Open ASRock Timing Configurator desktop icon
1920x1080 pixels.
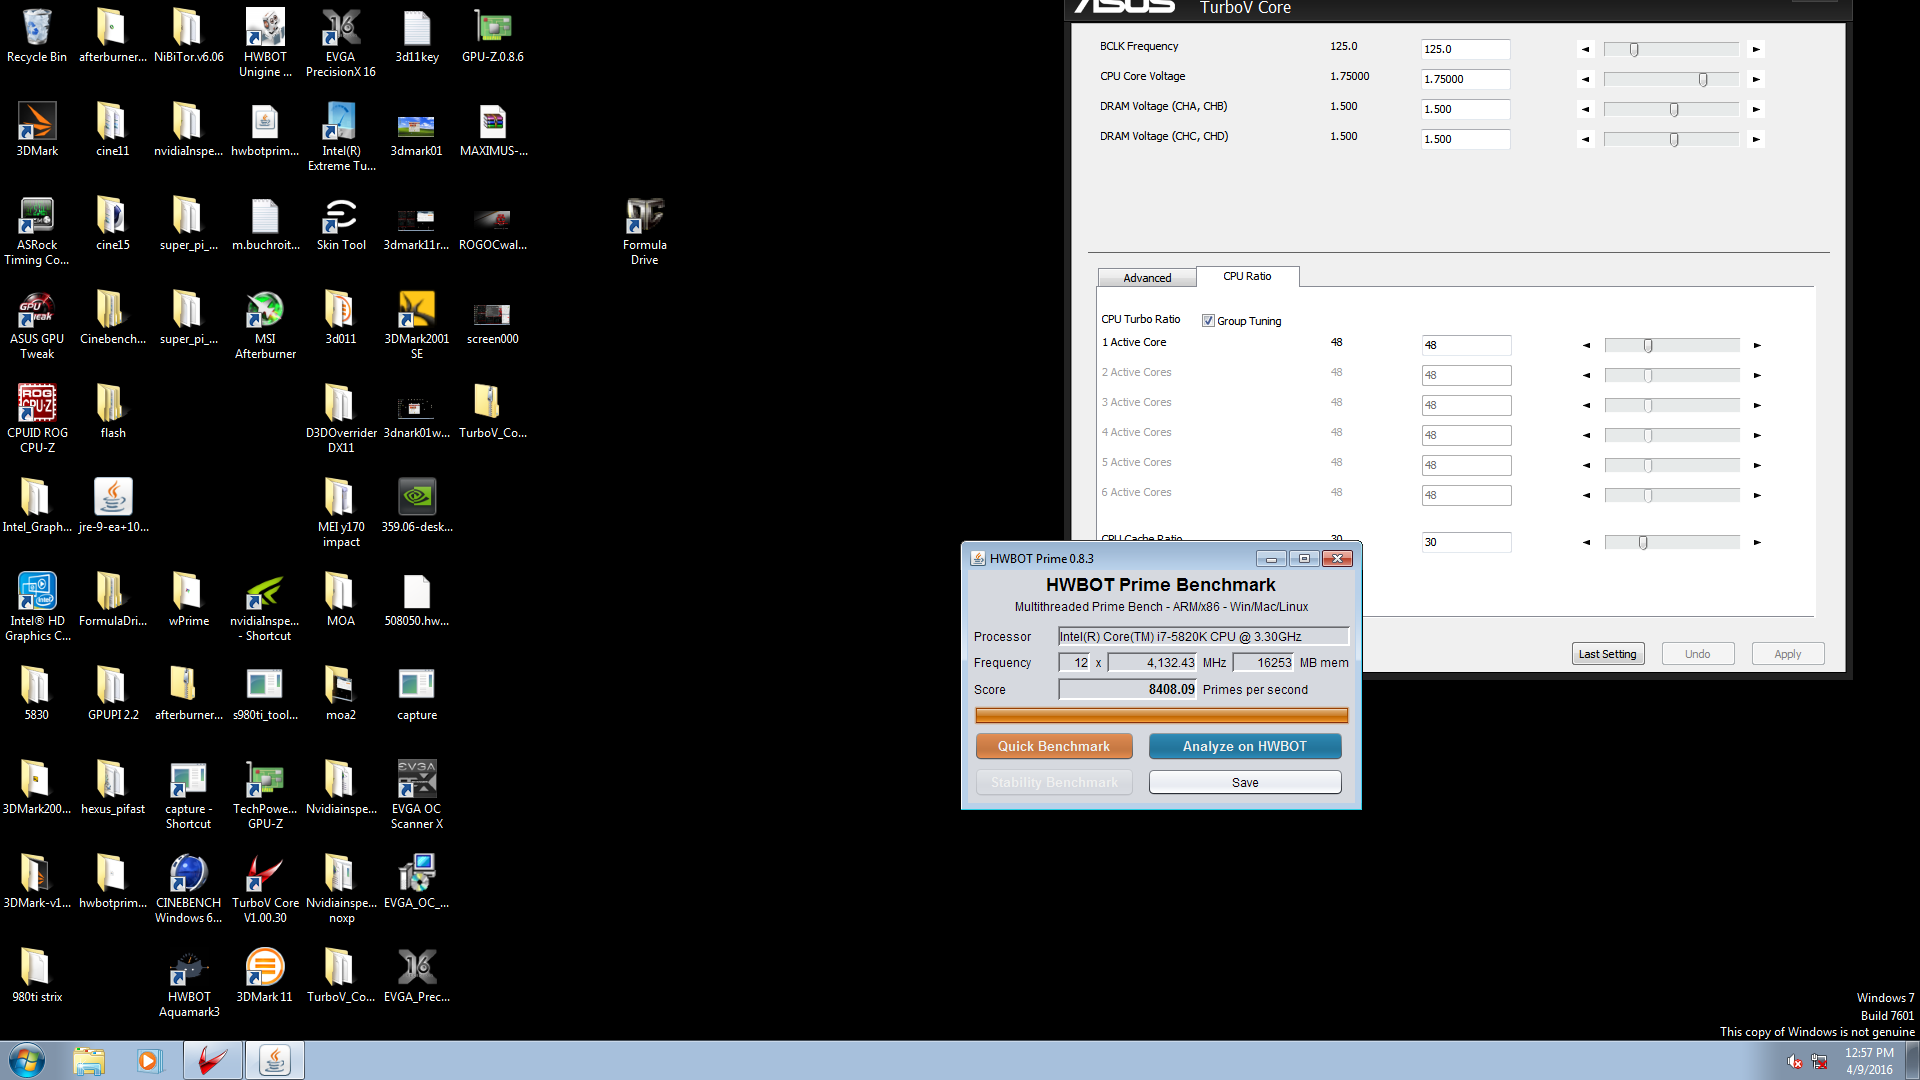37,231
